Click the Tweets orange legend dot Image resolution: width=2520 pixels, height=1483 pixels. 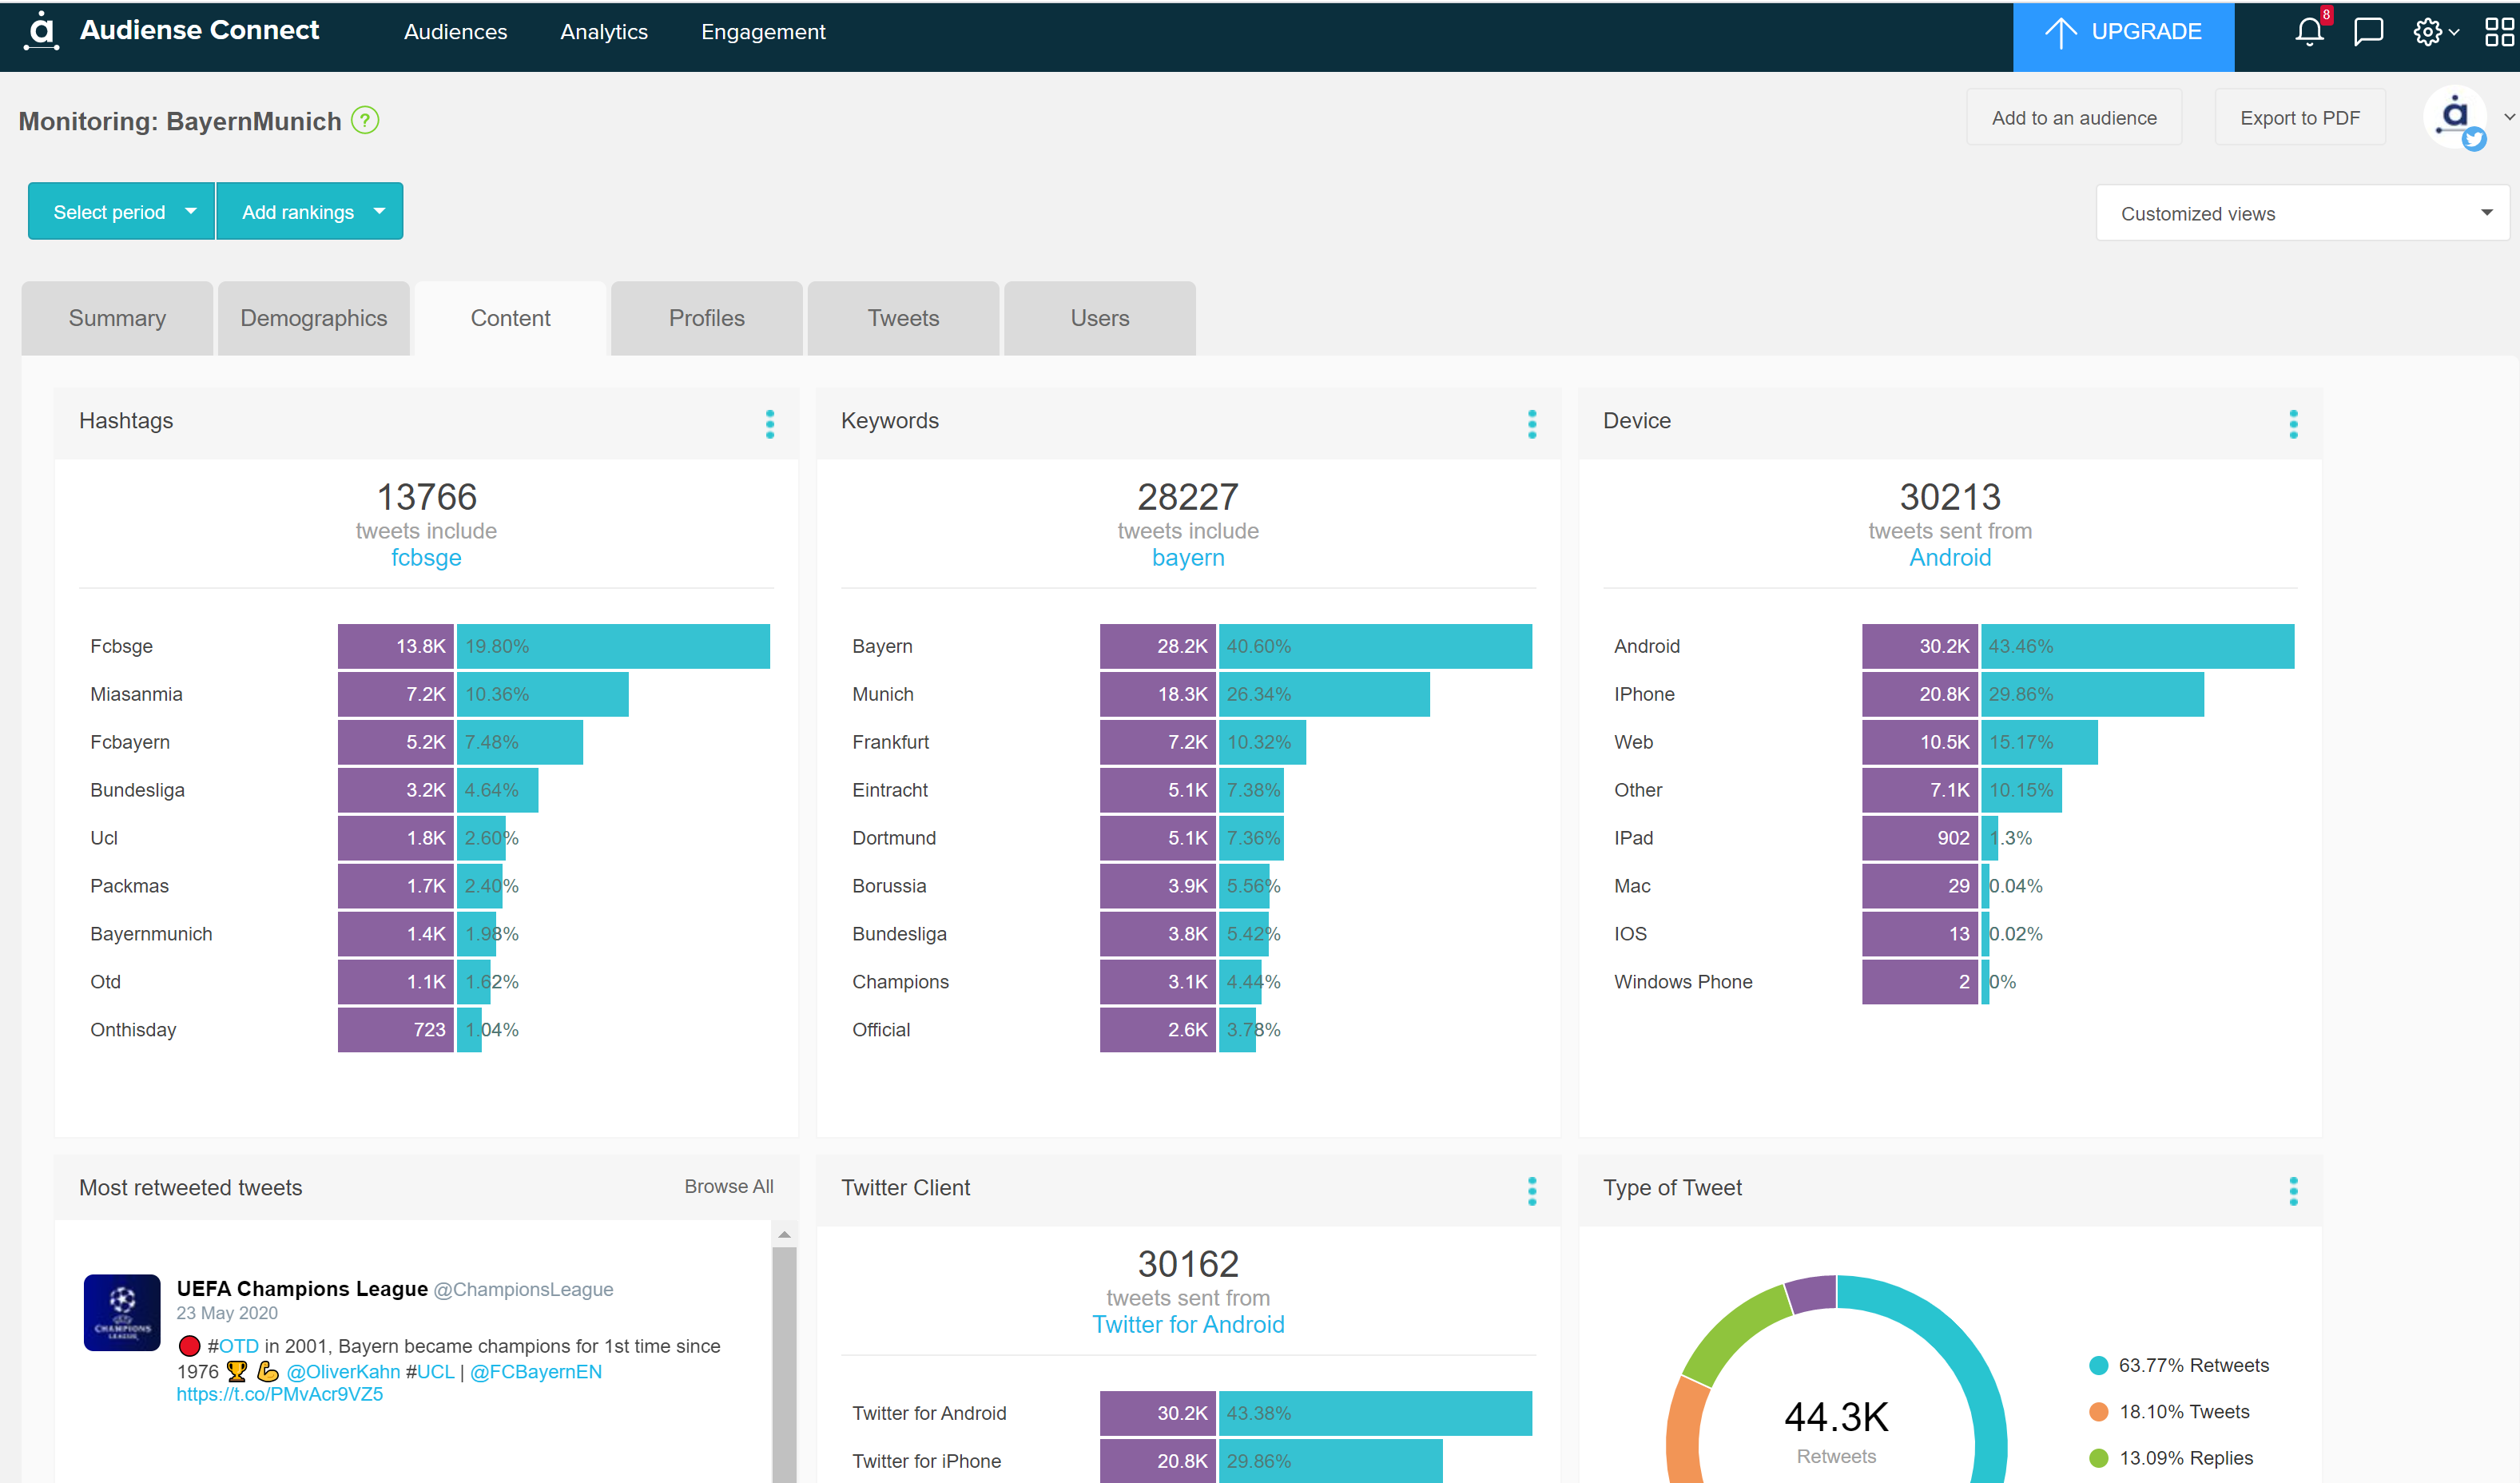click(2098, 1411)
